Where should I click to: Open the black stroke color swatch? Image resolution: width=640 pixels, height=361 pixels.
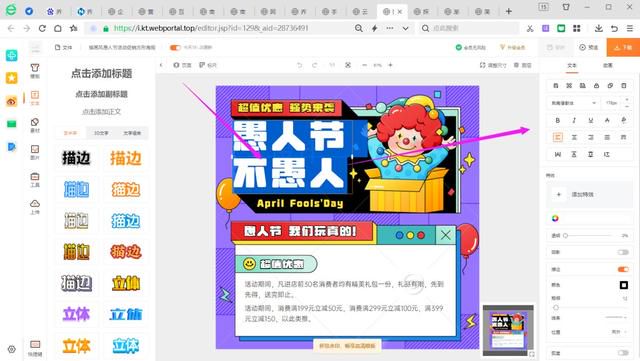click(624, 285)
